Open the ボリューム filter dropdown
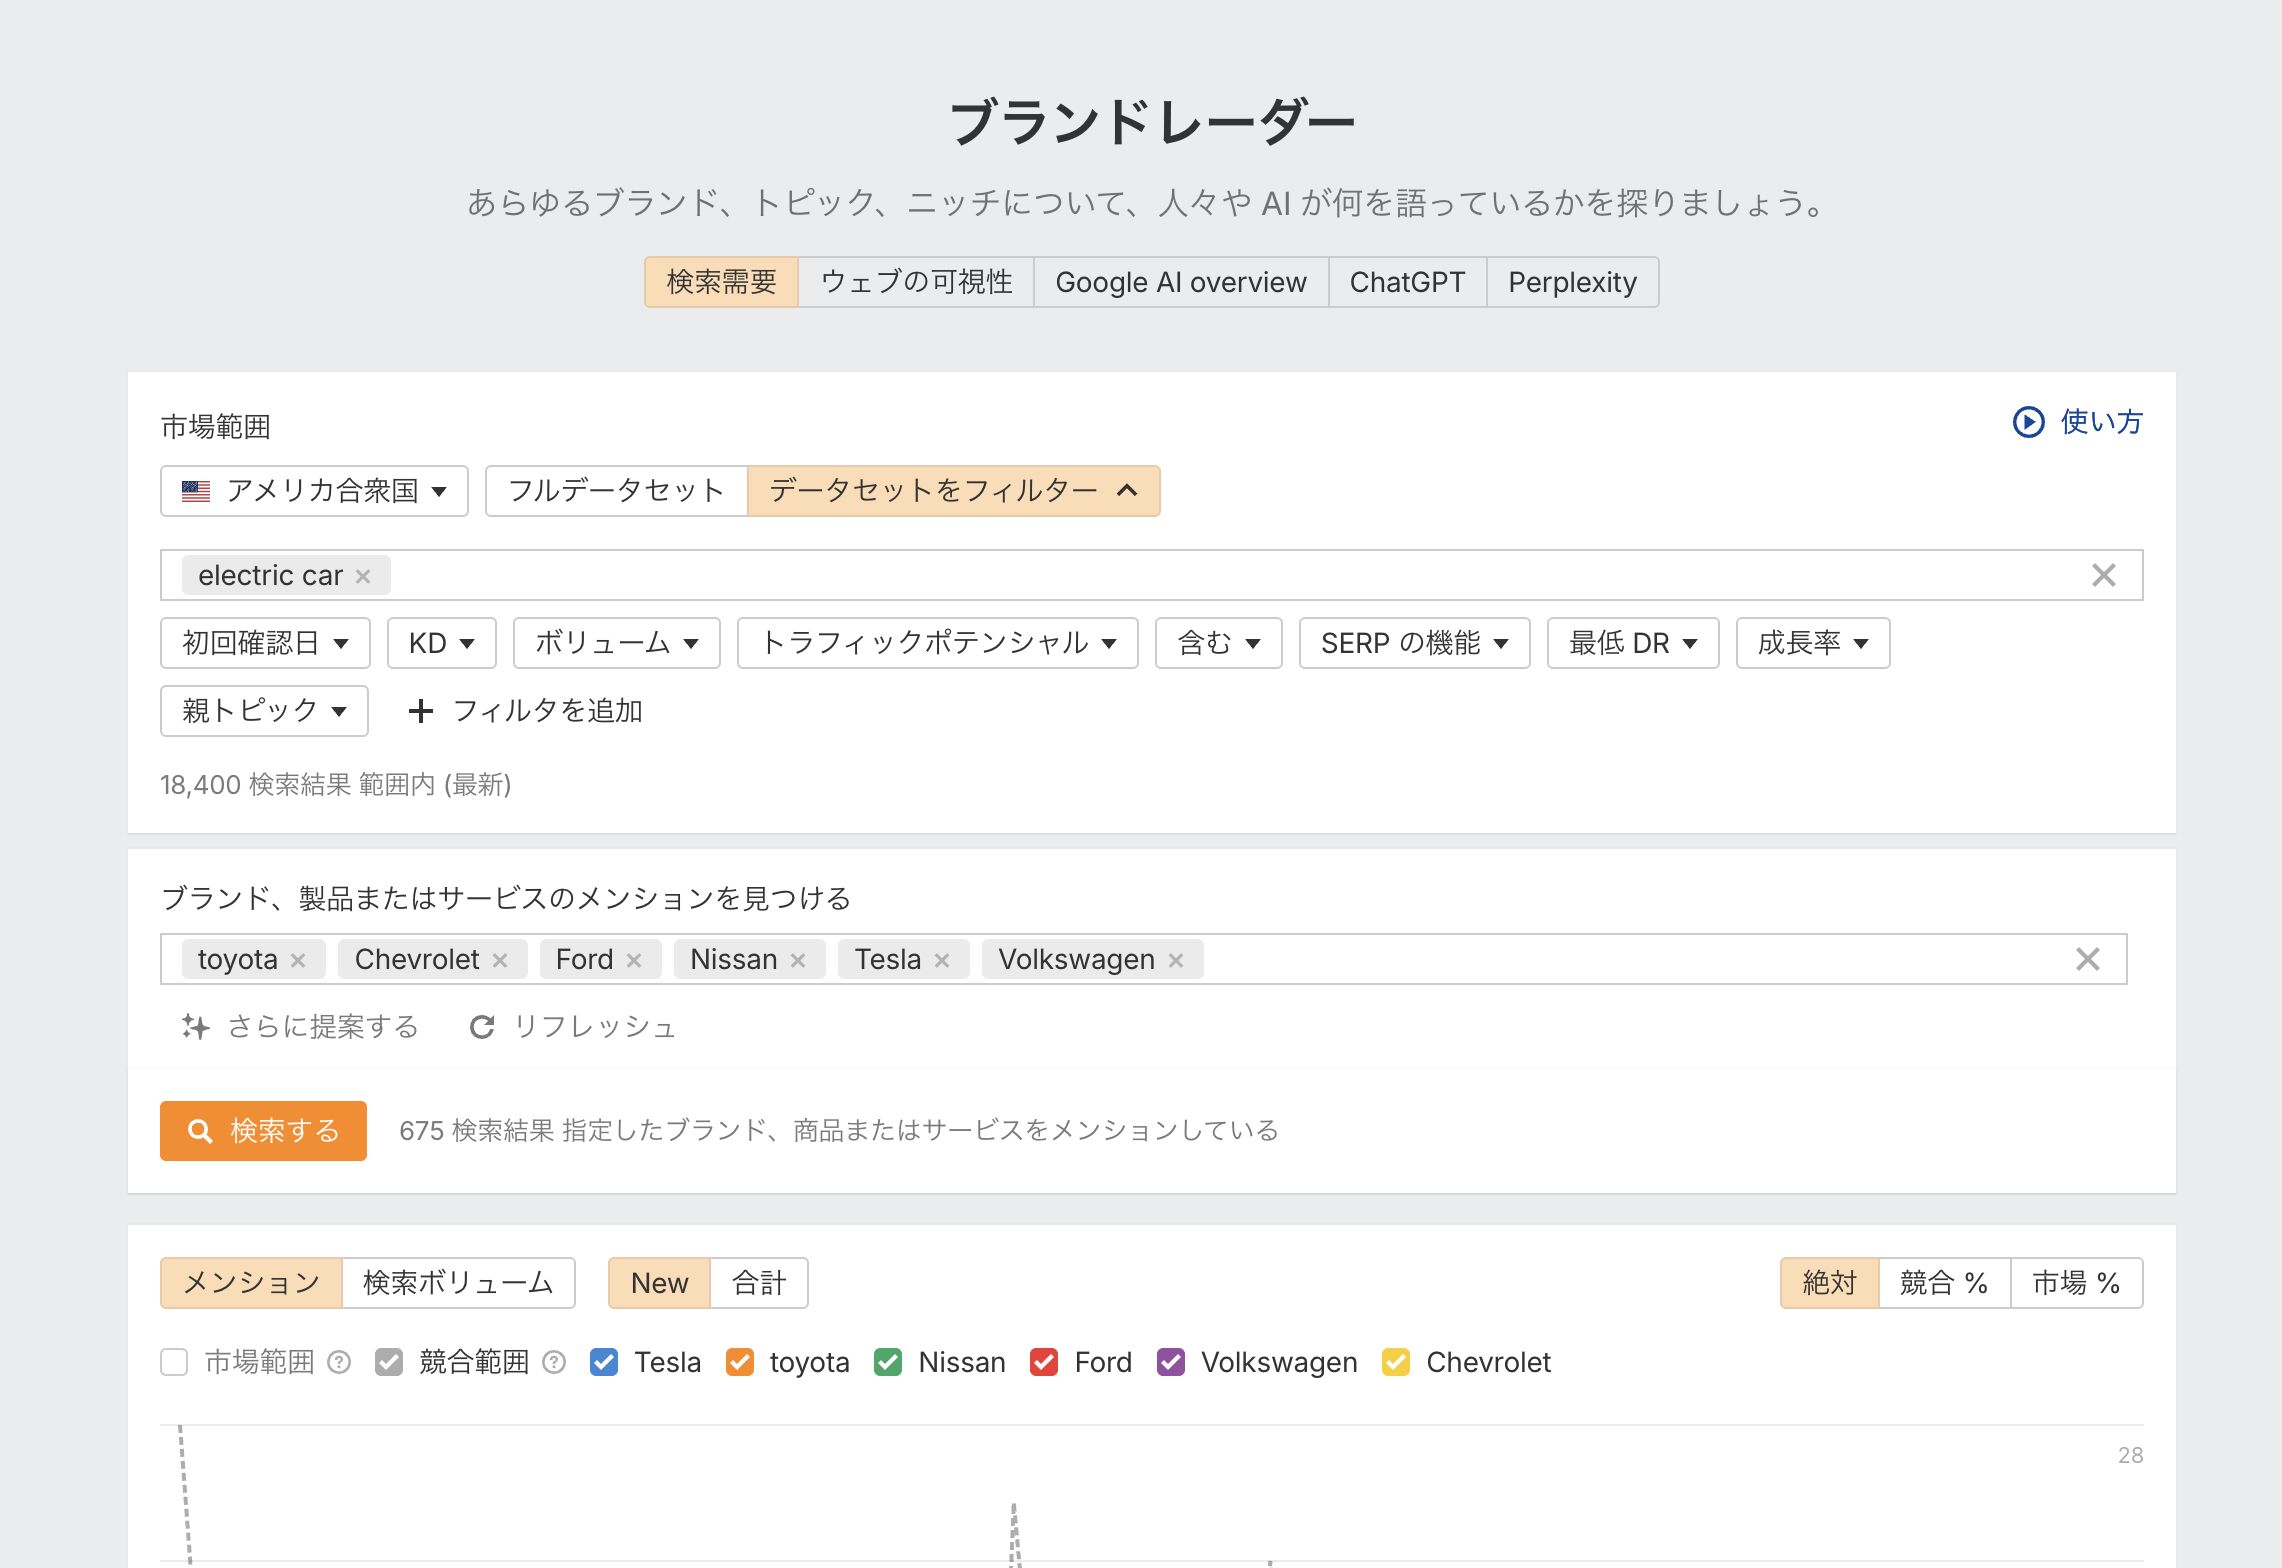2282x1568 pixels. (x=617, y=643)
